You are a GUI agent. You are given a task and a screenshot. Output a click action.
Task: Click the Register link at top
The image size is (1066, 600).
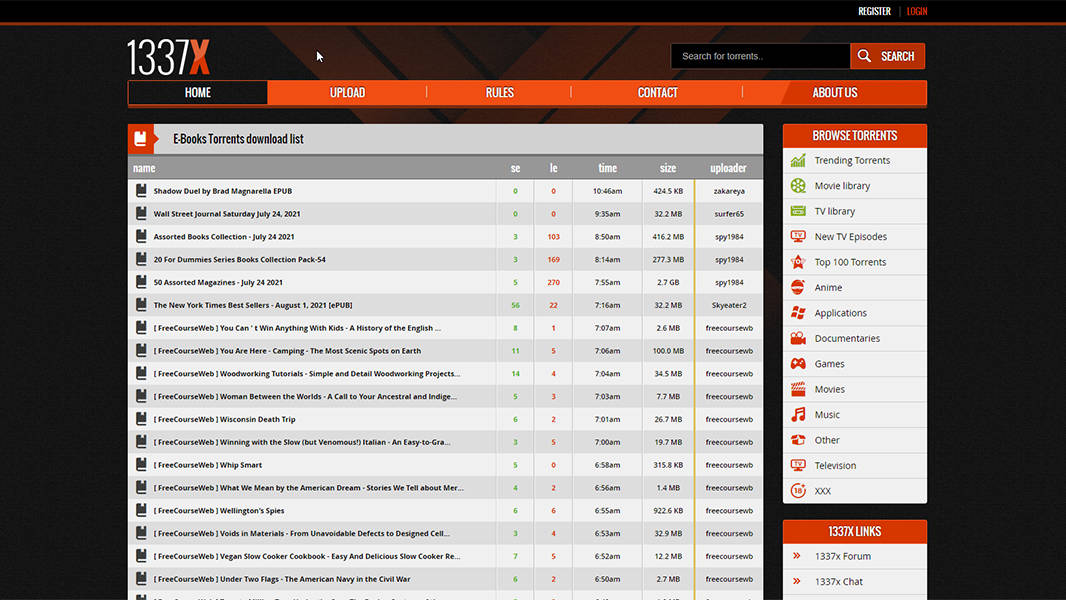[874, 12]
